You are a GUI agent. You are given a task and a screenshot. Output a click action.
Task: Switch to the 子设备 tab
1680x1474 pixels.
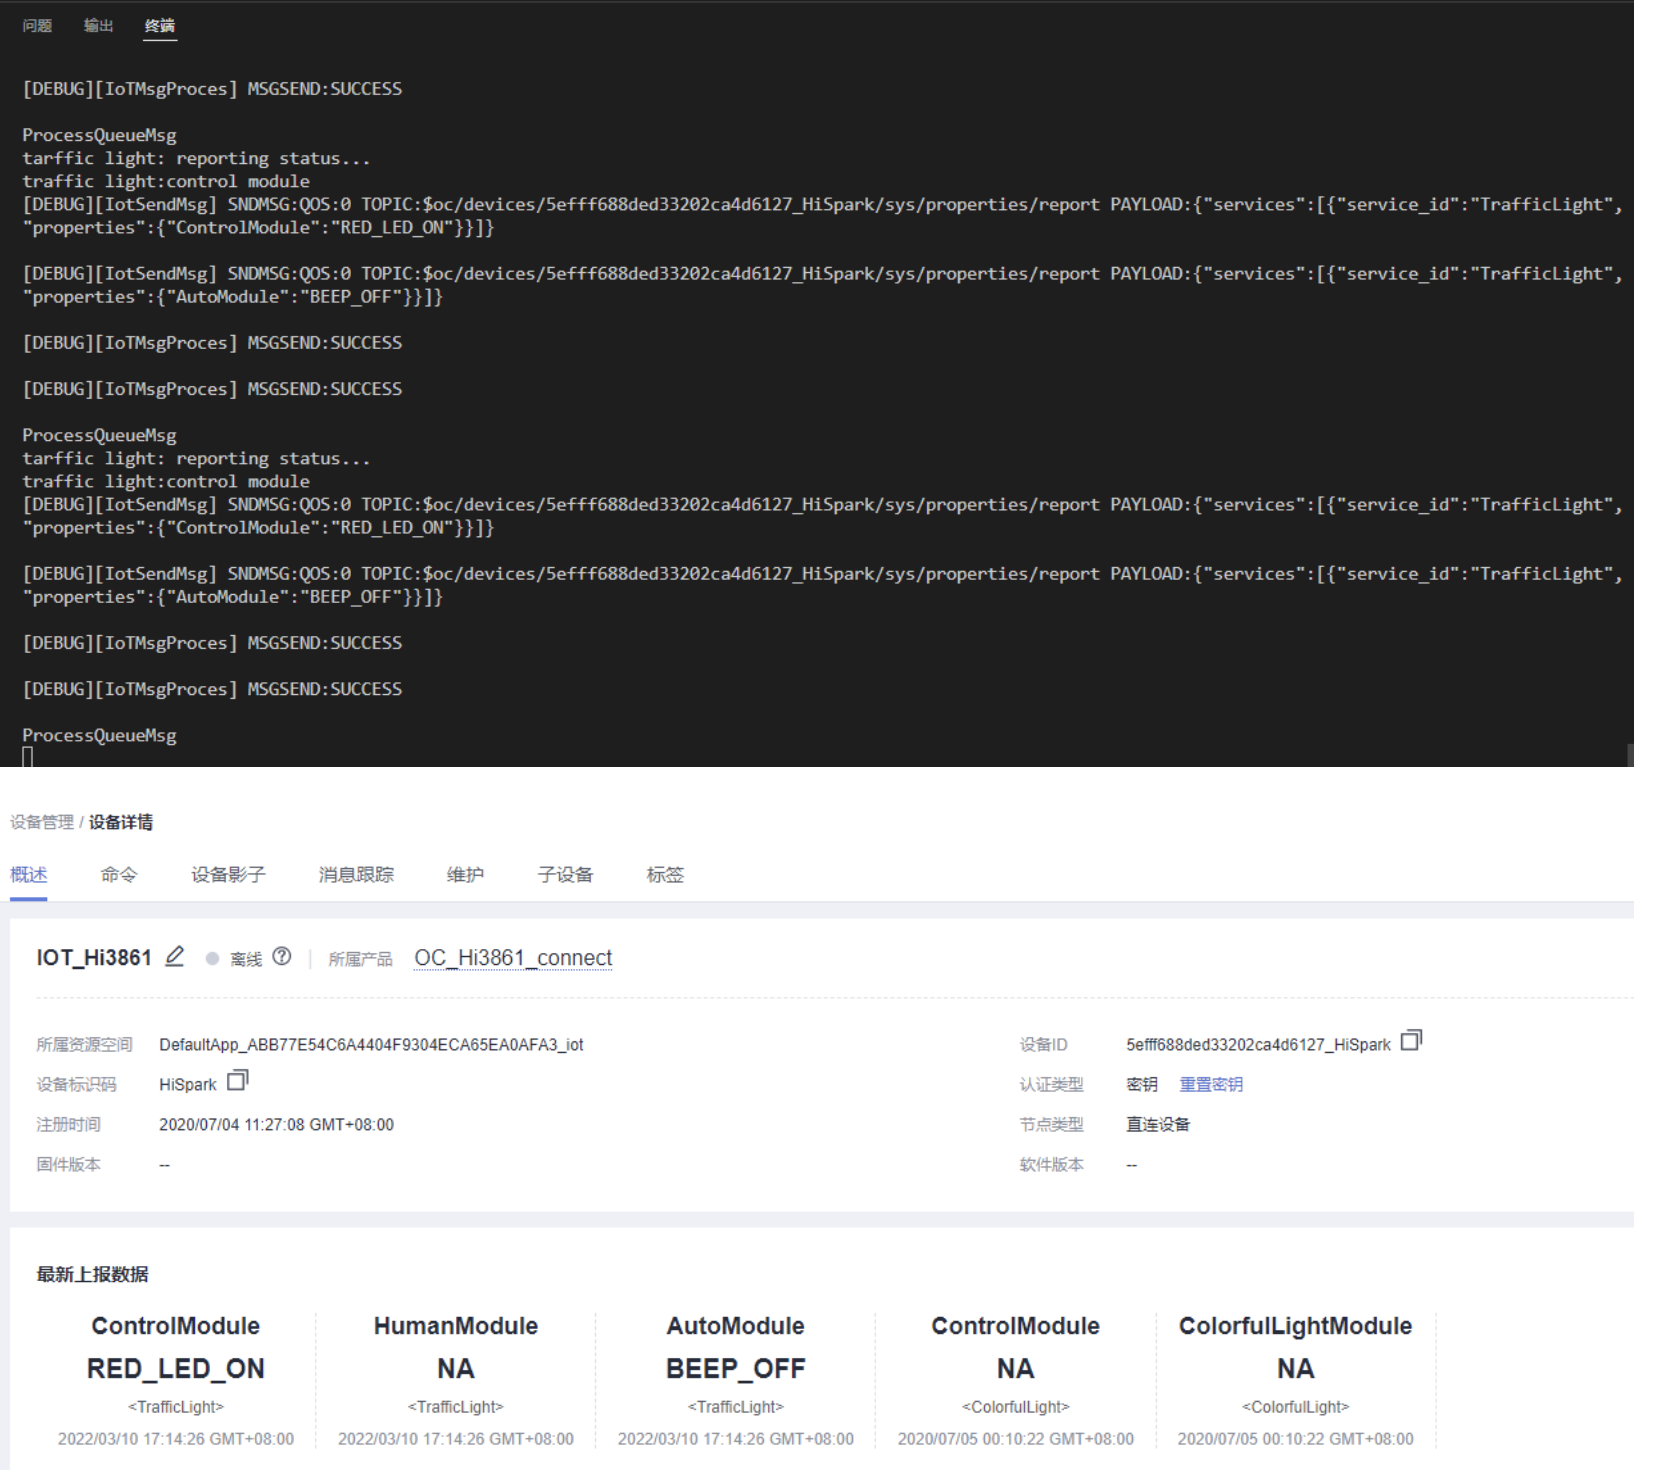coord(565,875)
